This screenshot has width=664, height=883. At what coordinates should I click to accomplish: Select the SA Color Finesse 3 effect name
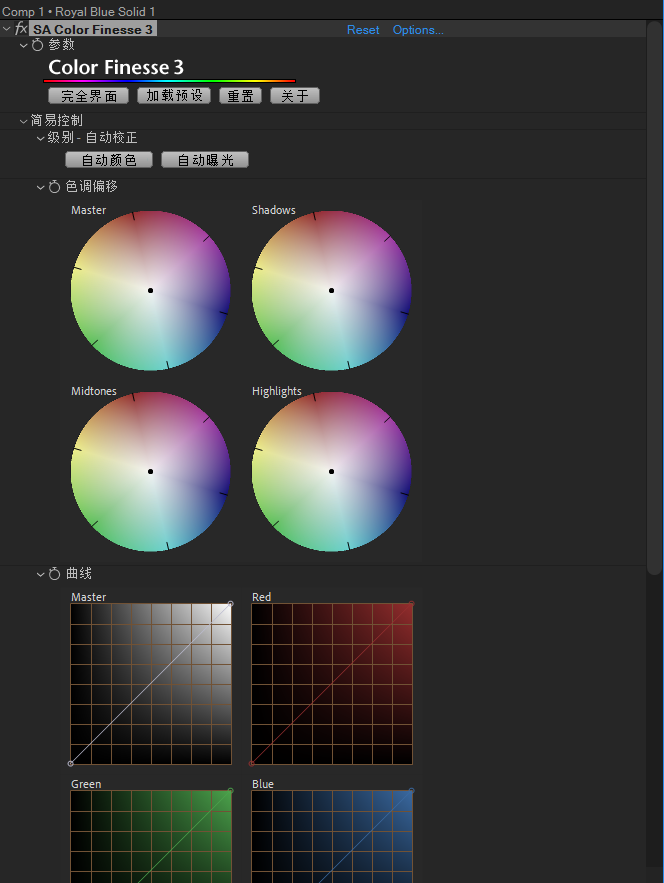click(x=93, y=29)
